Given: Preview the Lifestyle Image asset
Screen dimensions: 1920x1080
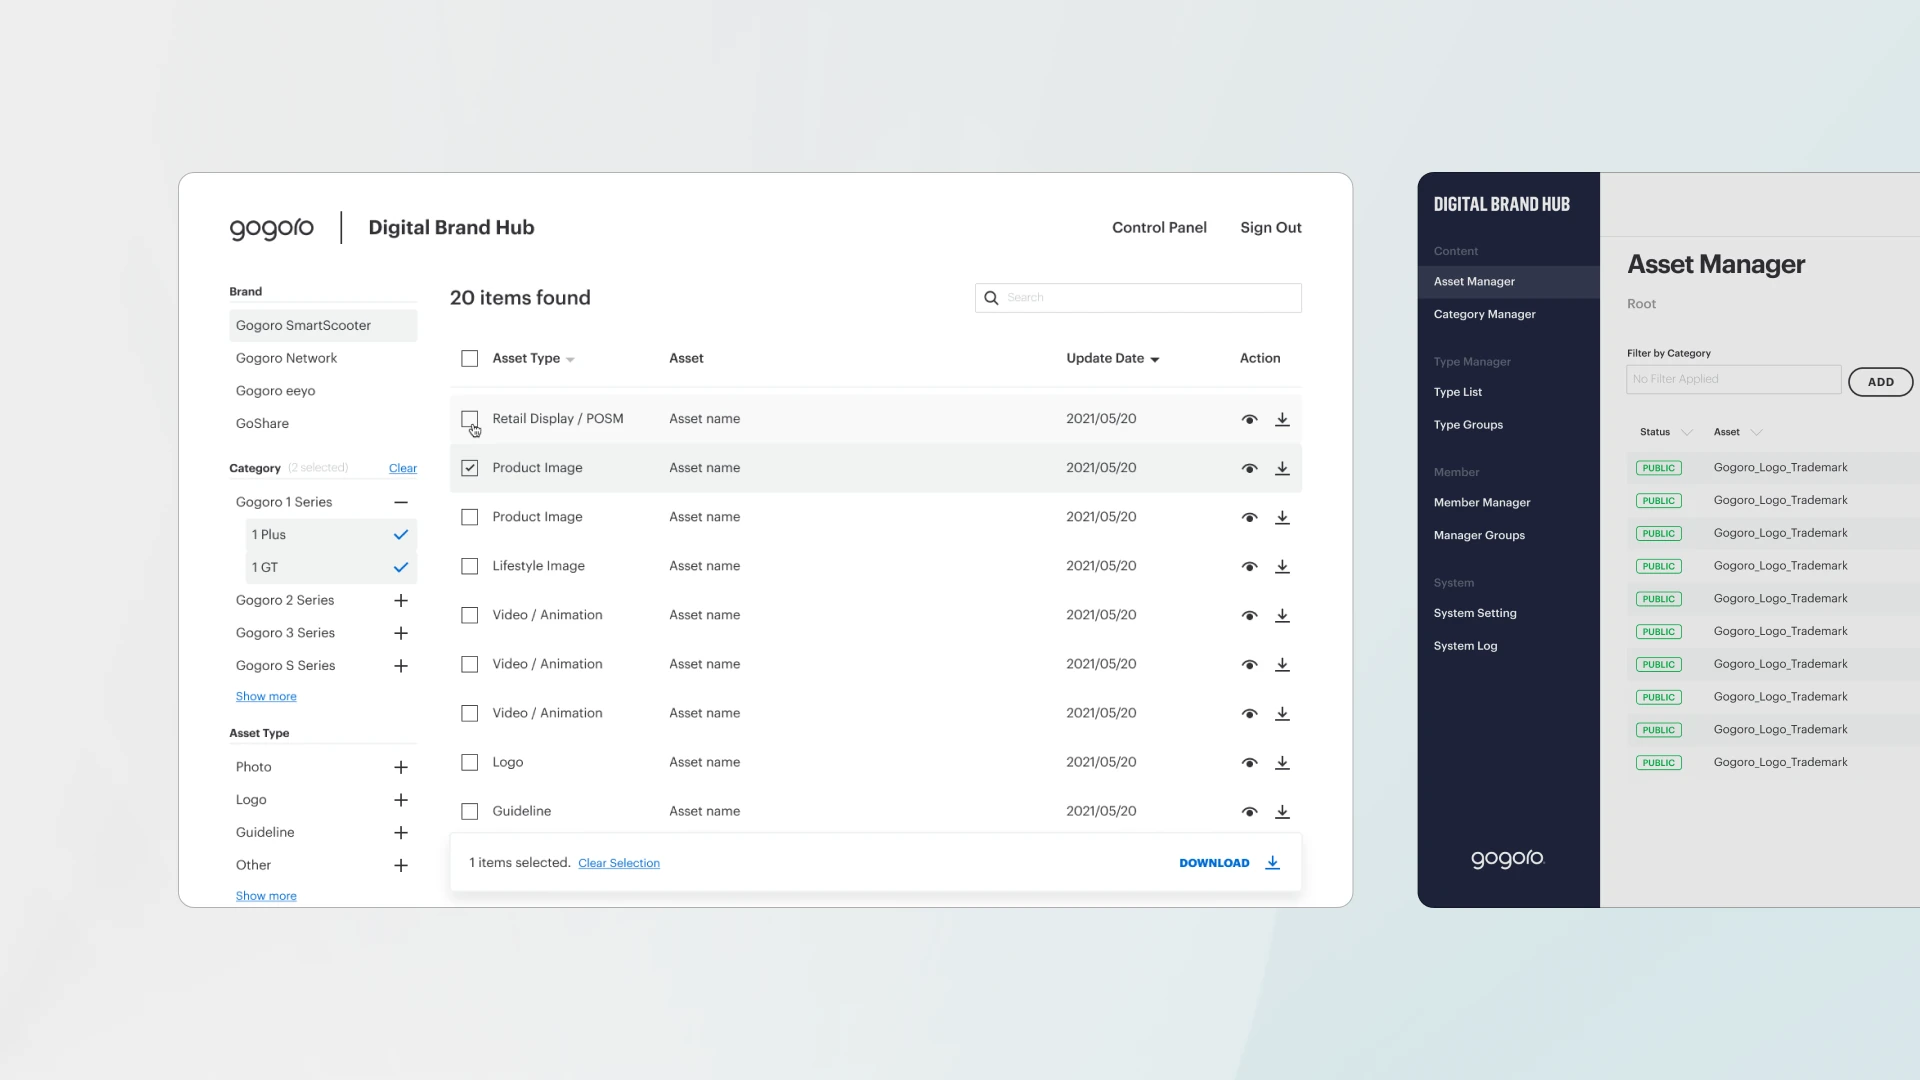Looking at the screenshot, I should (1249, 566).
